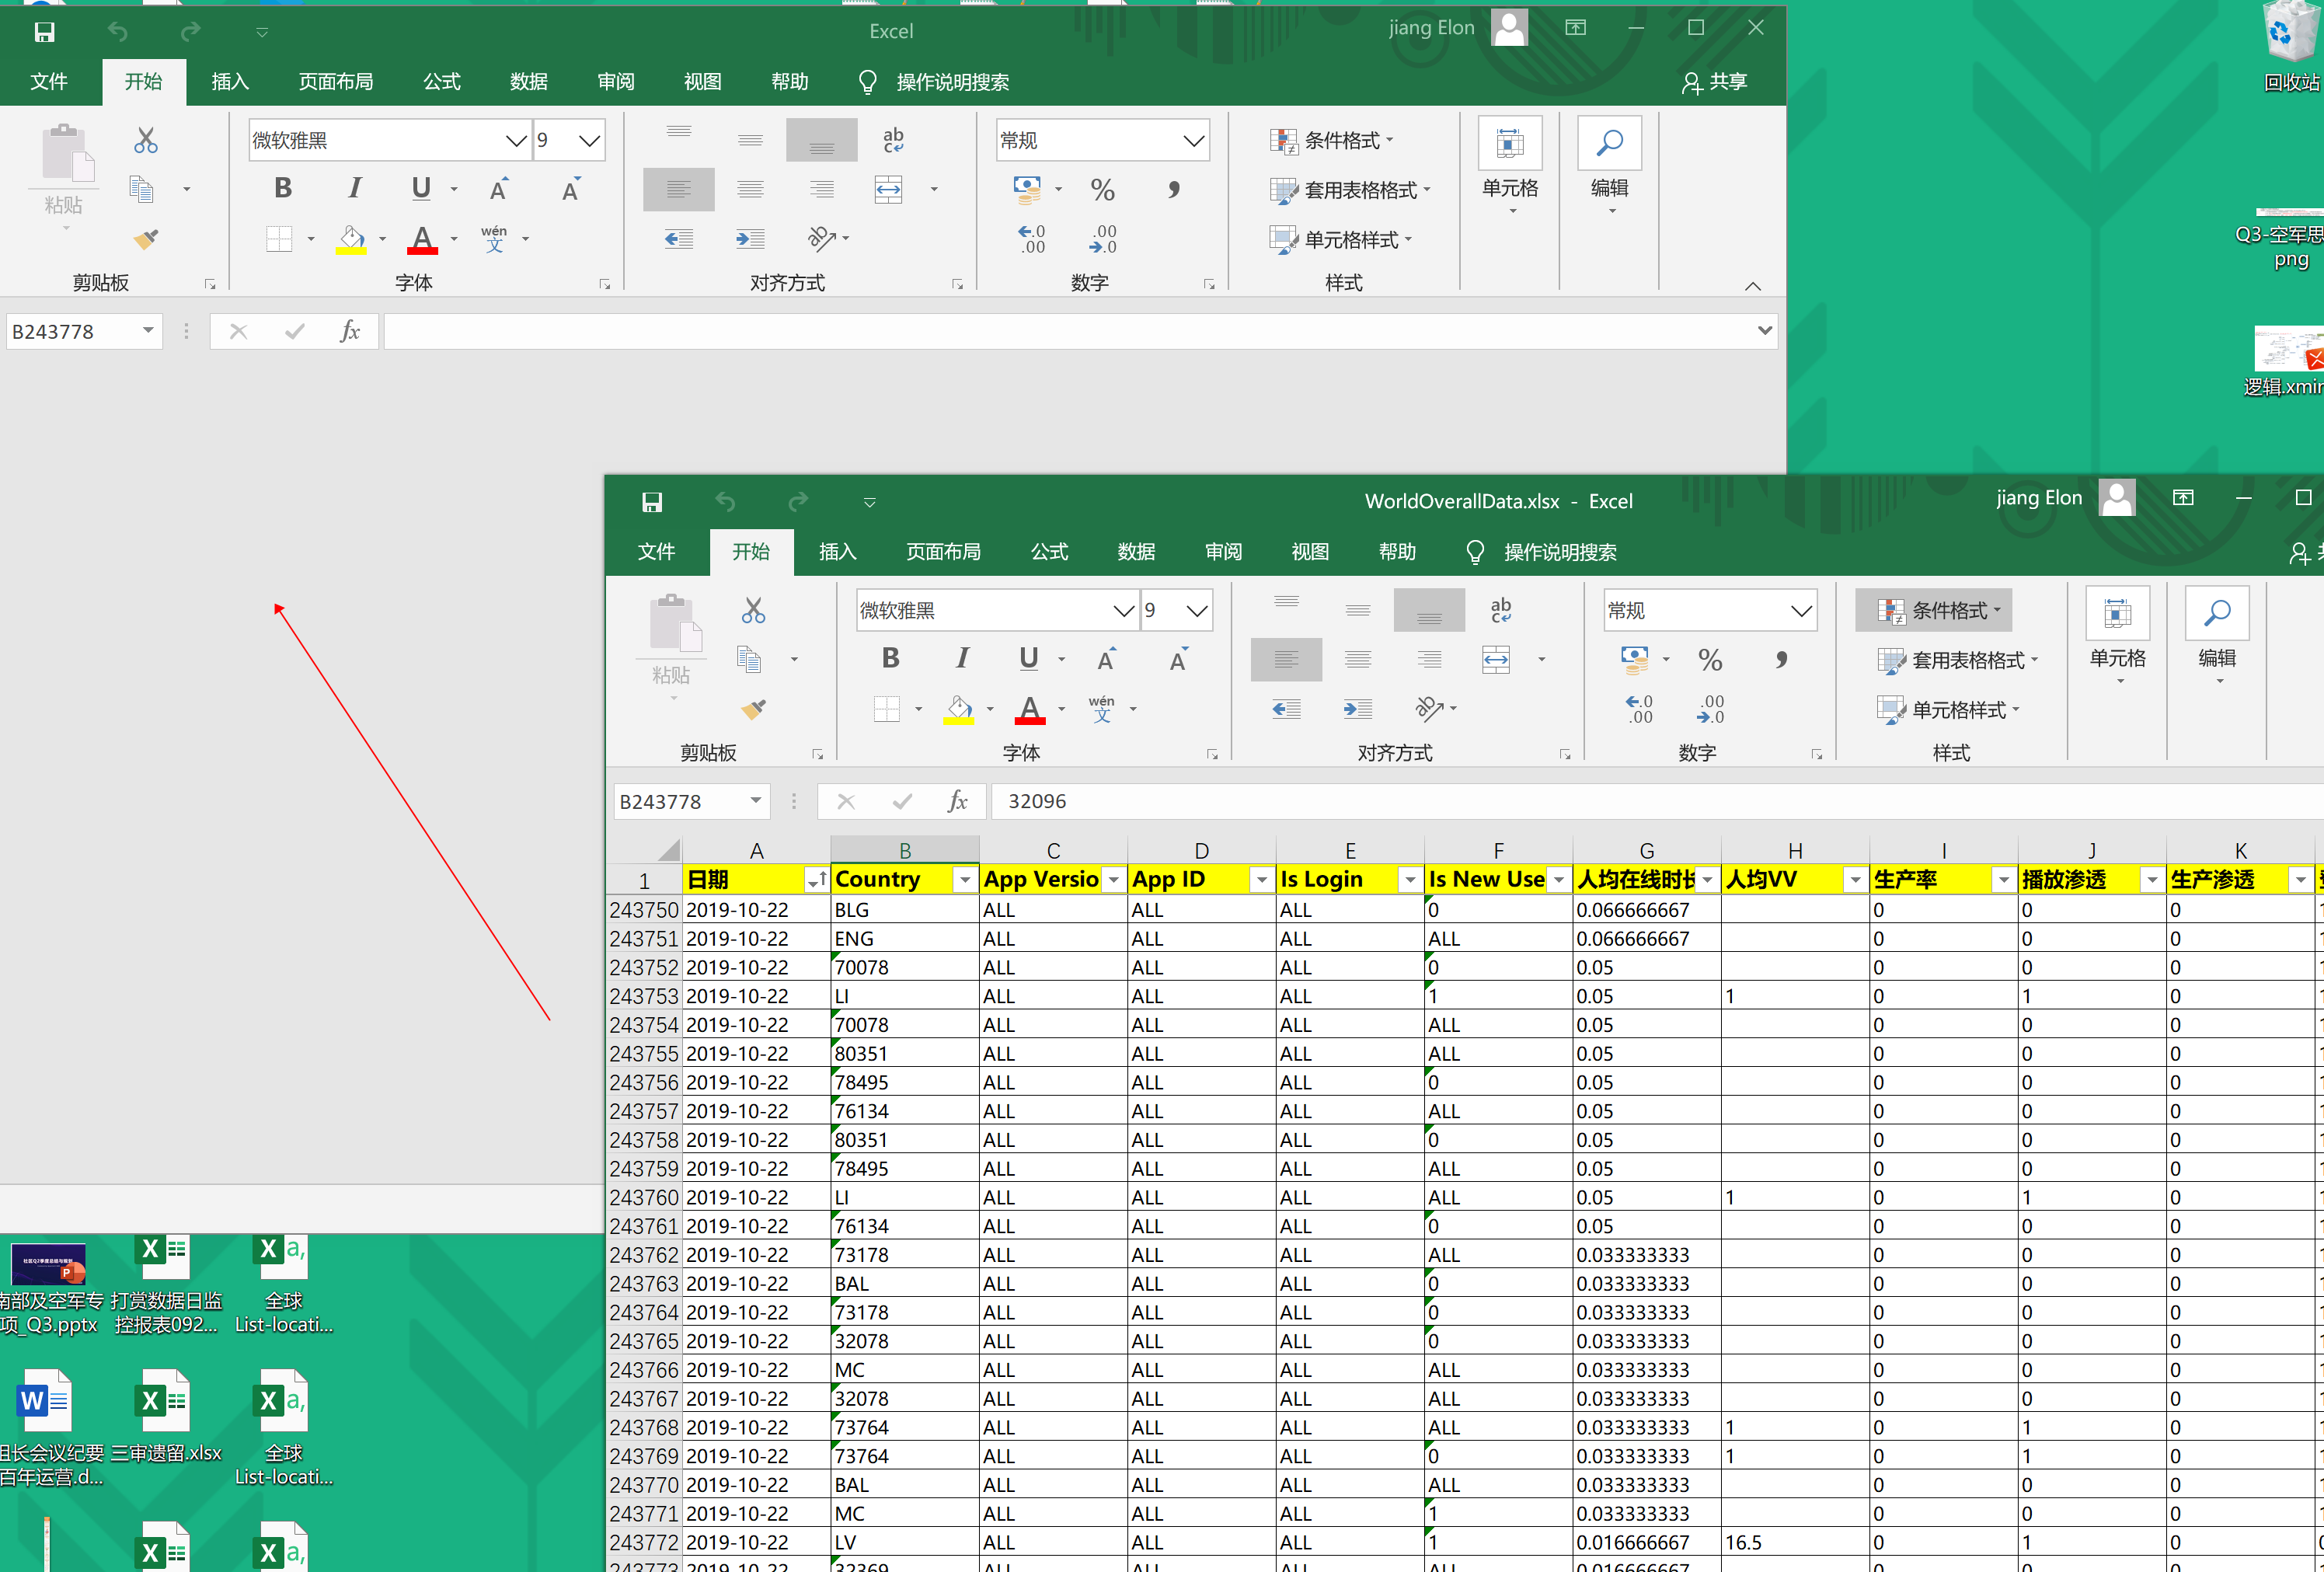Click red font color A in WorldOverallData window
This screenshot has height=1572, width=2324.
tap(1030, 709)
